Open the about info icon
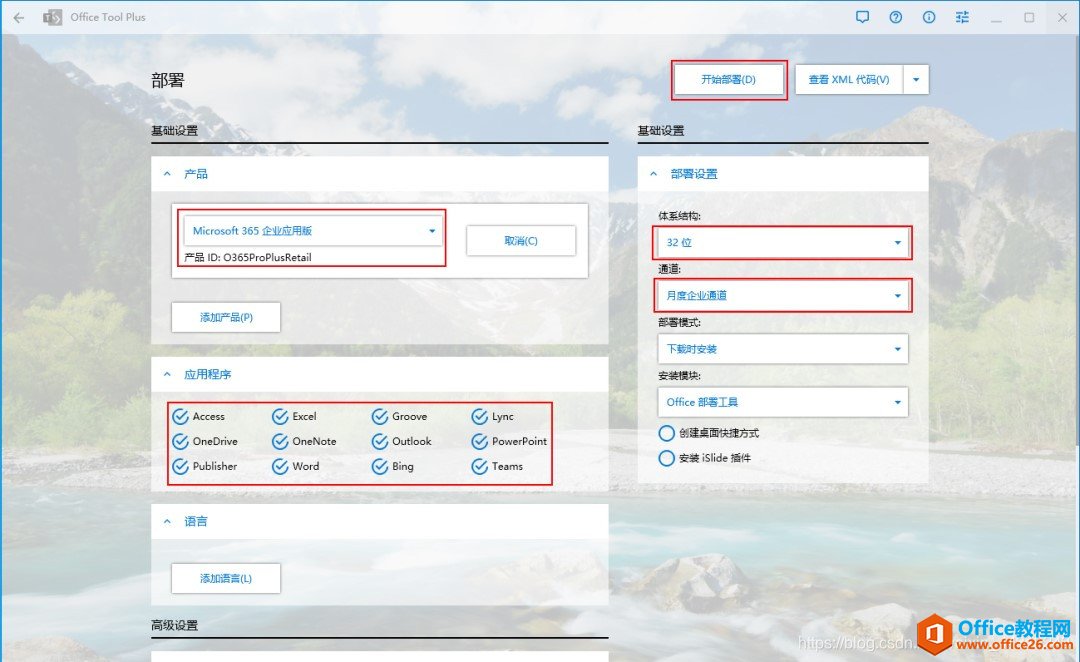This screenshot has height=662, width=1080. (x=929, y=17)
